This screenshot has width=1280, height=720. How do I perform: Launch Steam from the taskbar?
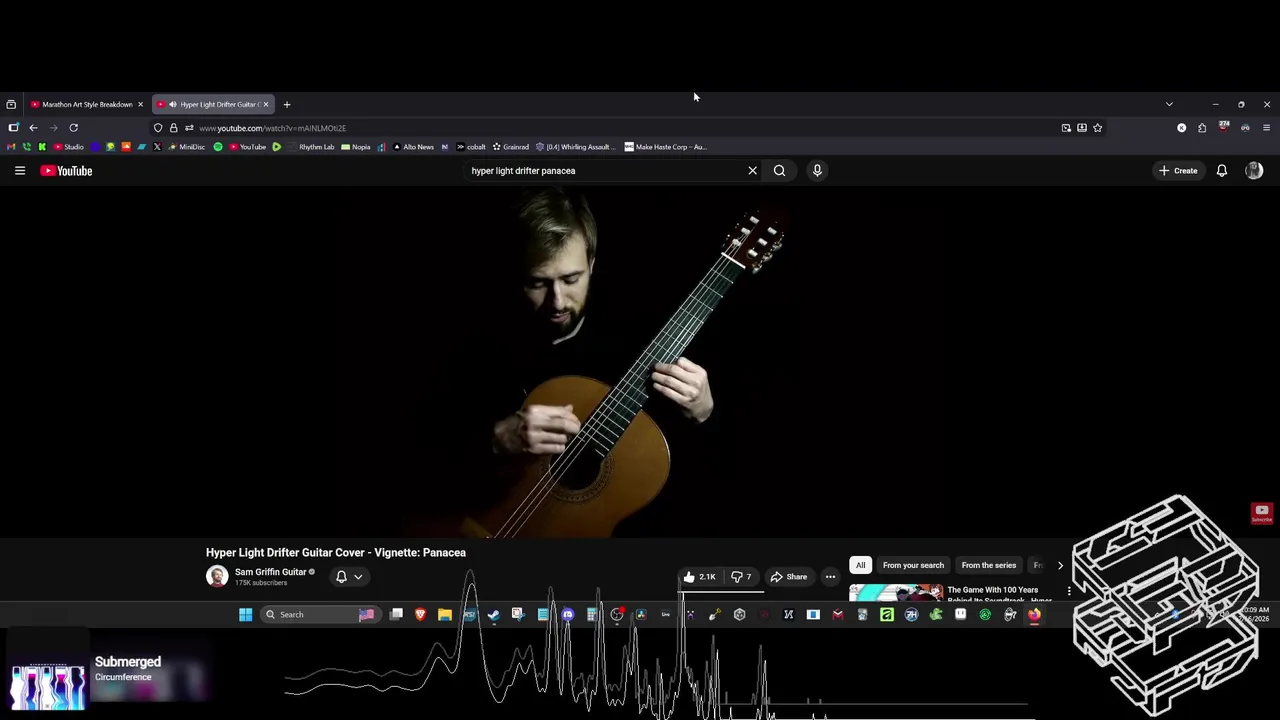pyautogui.click(x=493, y=614)
